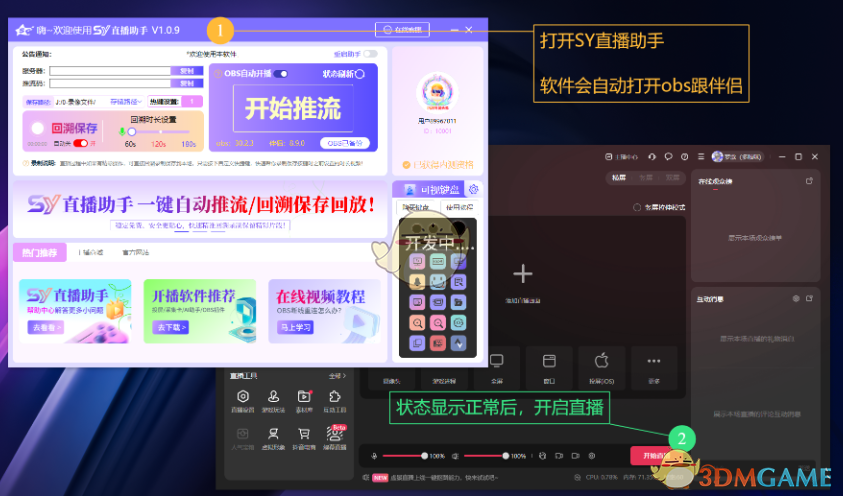843x496 pixels.
Task: Click the 马上学习 button on 在线视频教程 card
Action: click(x=296, y=327)
